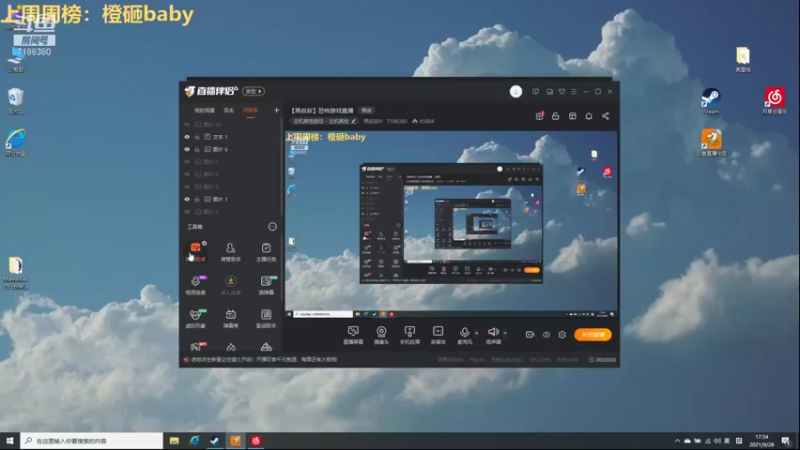Toggle the lock on the 图片 1 layer
The width and height of the screenshot is (800, 450).
coord(197,199)
